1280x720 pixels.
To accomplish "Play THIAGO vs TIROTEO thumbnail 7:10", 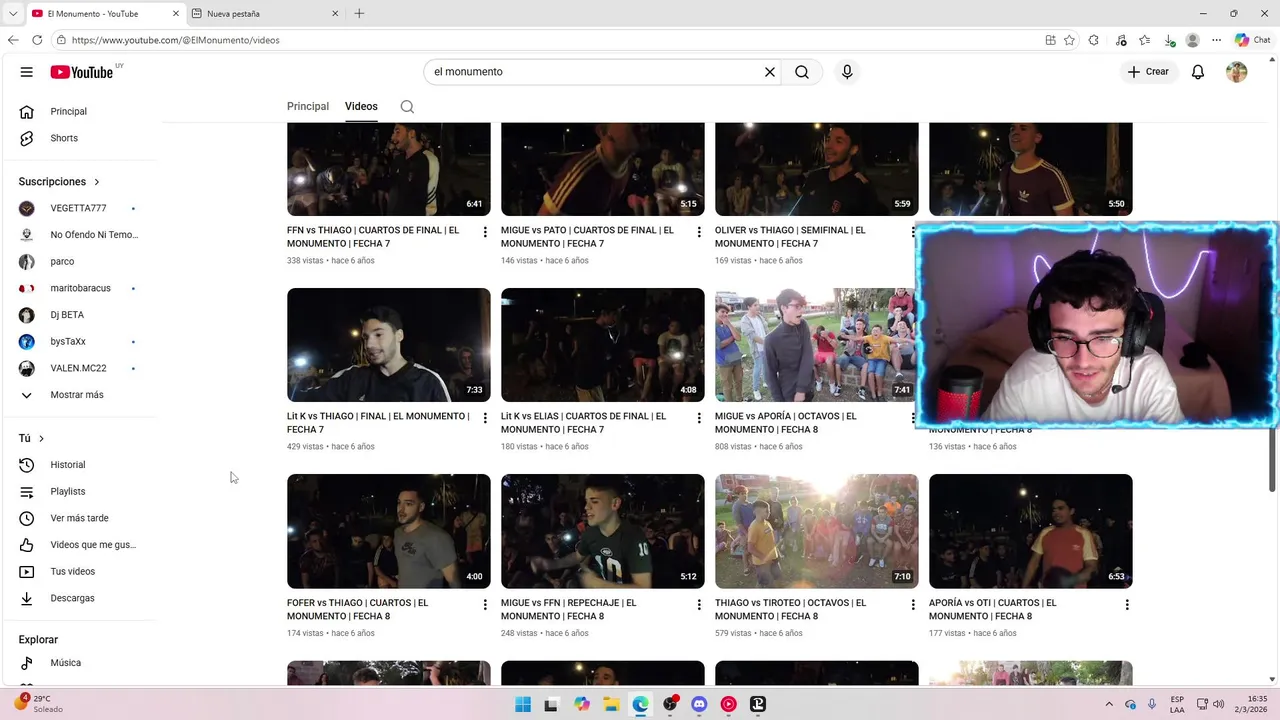I will coord(817,531).
